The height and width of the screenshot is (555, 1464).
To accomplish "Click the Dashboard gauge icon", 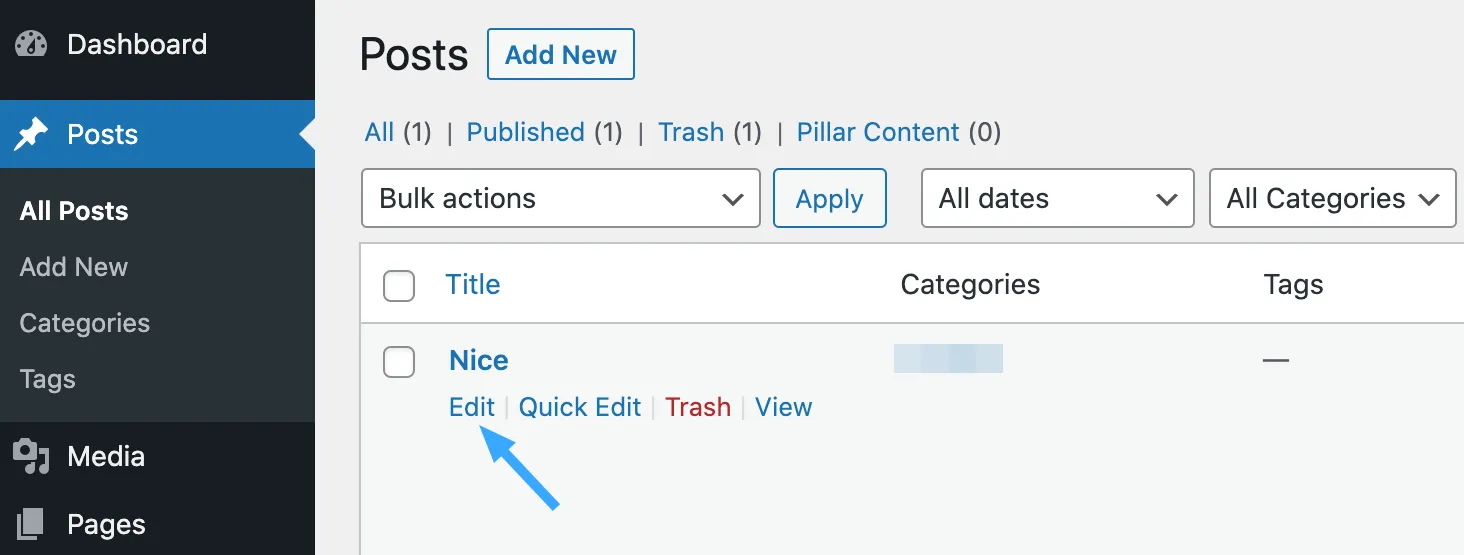I will click(31, 45).
